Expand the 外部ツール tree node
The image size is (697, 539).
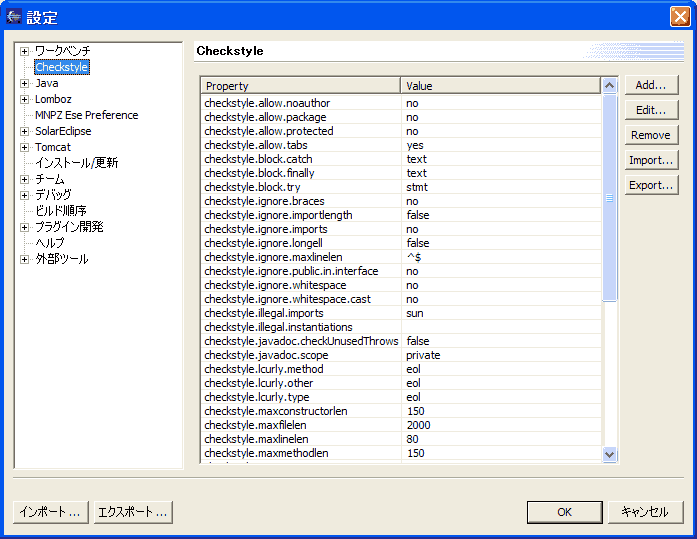pyautogui.click(x=24, y=260)
